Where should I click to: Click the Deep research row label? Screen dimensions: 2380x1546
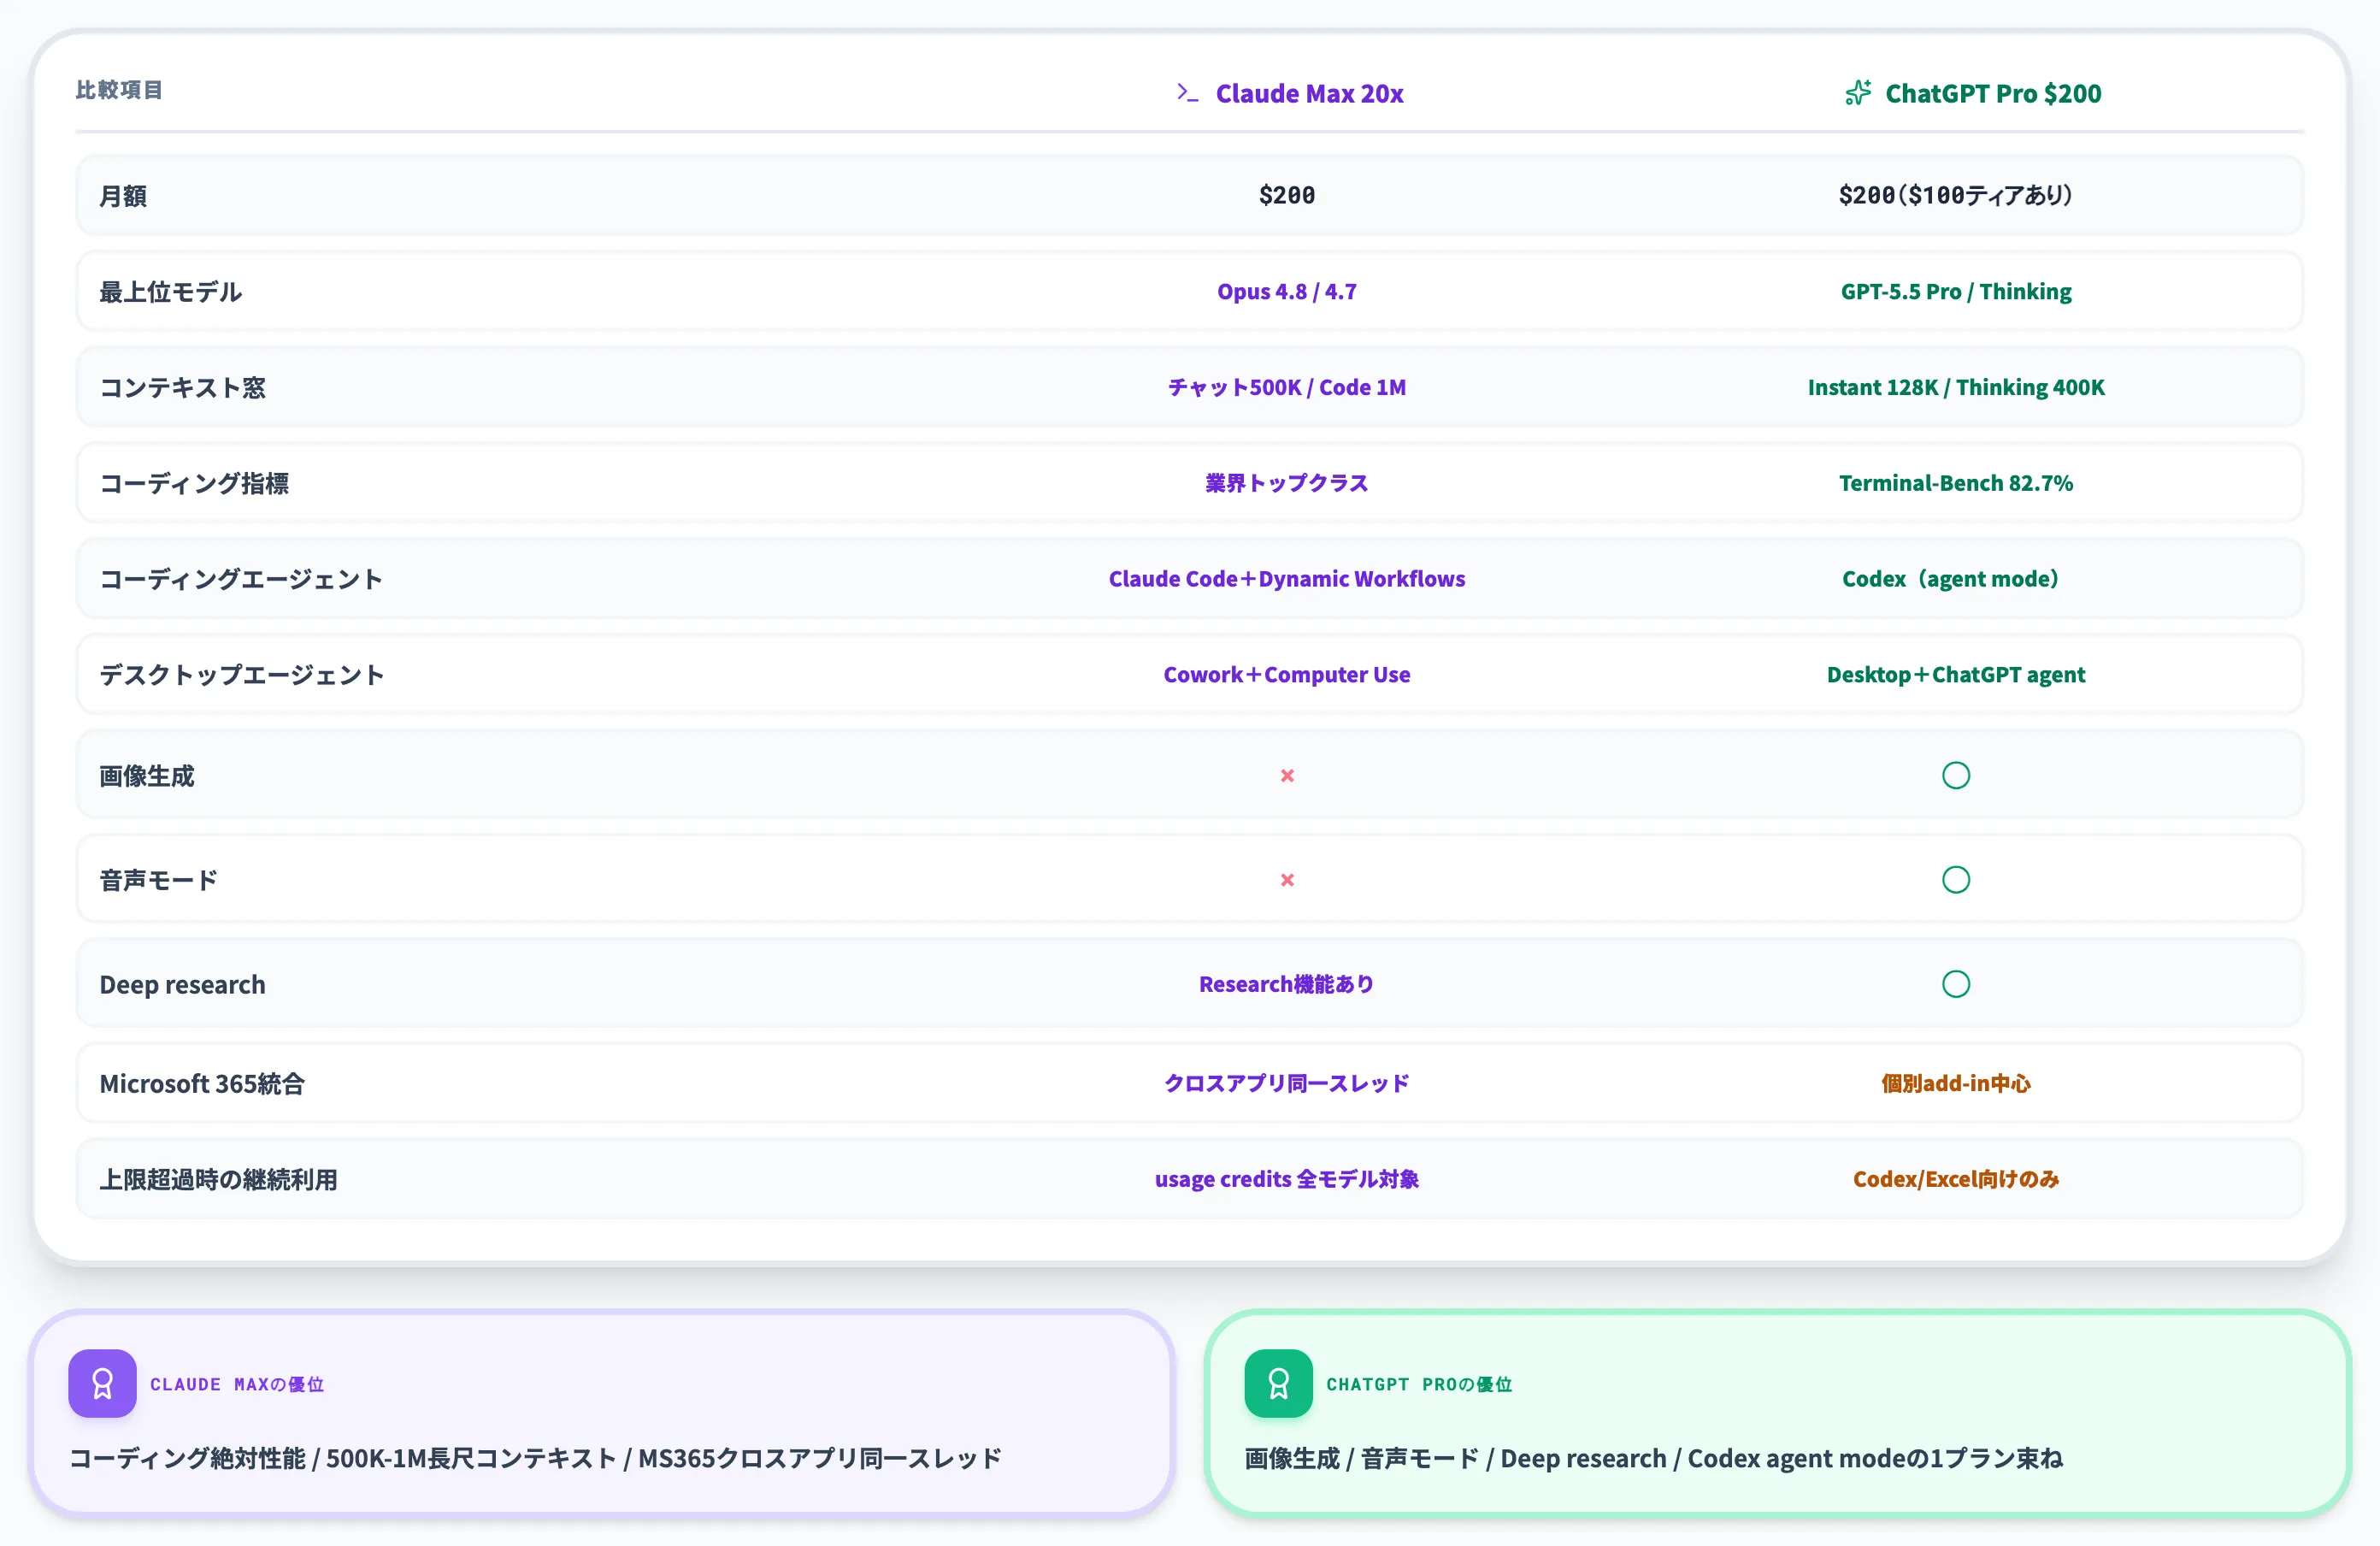coord(182,985)
